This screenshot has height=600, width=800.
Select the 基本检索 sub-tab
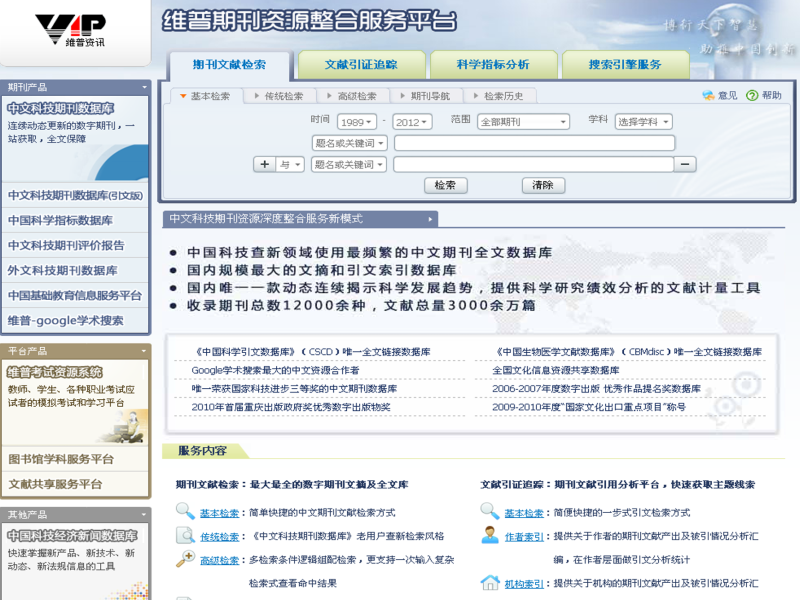[x=205, y=96]
